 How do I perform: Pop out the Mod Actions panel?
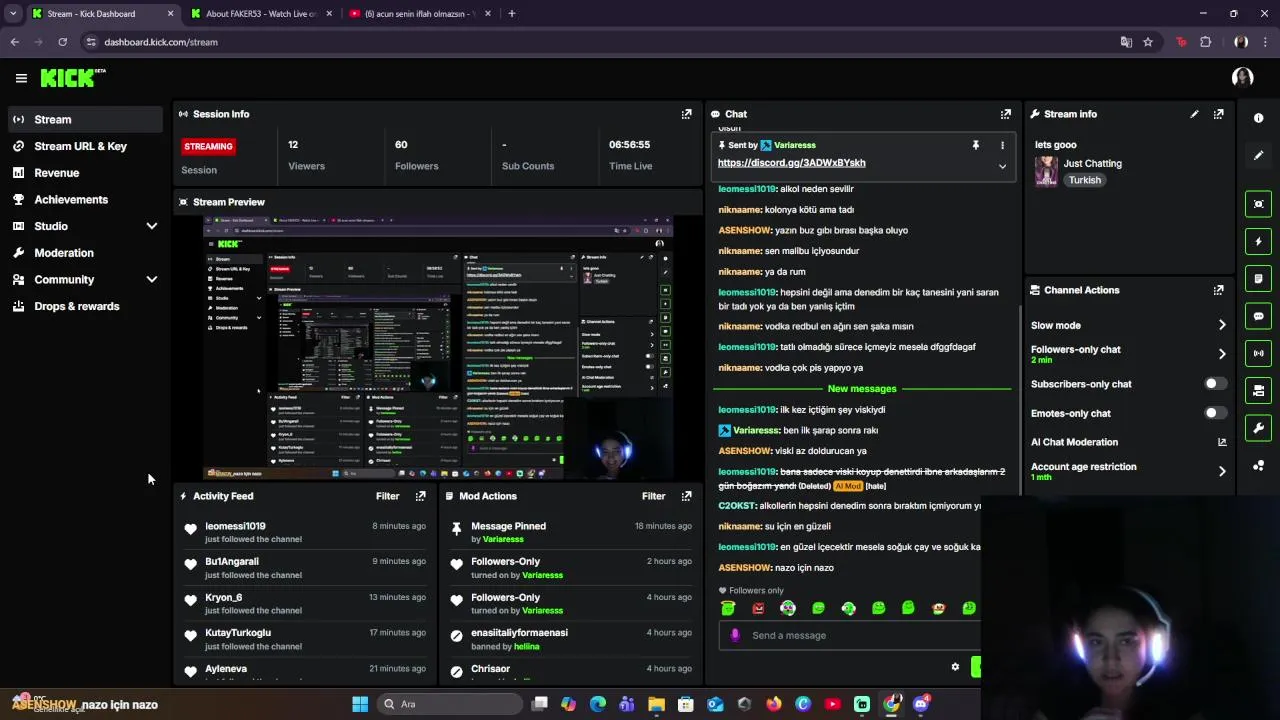[686, 496]
